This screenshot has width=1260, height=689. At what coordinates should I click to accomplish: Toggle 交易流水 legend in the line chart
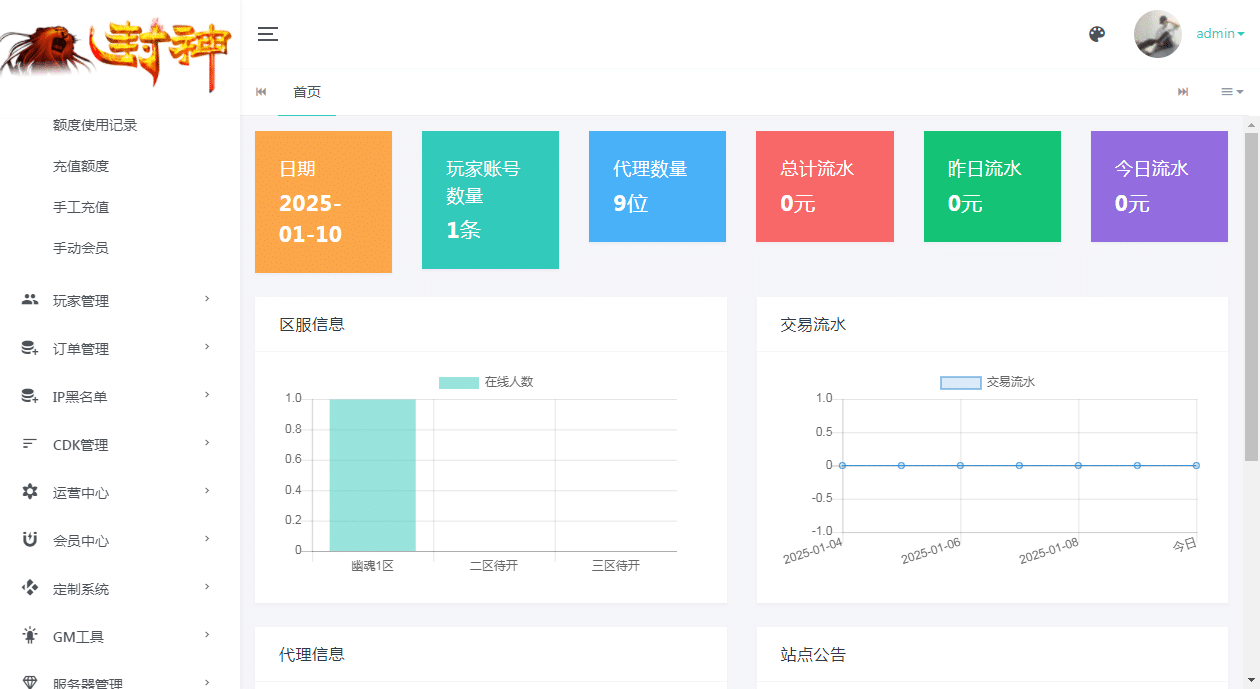click(x=988, y=382)
